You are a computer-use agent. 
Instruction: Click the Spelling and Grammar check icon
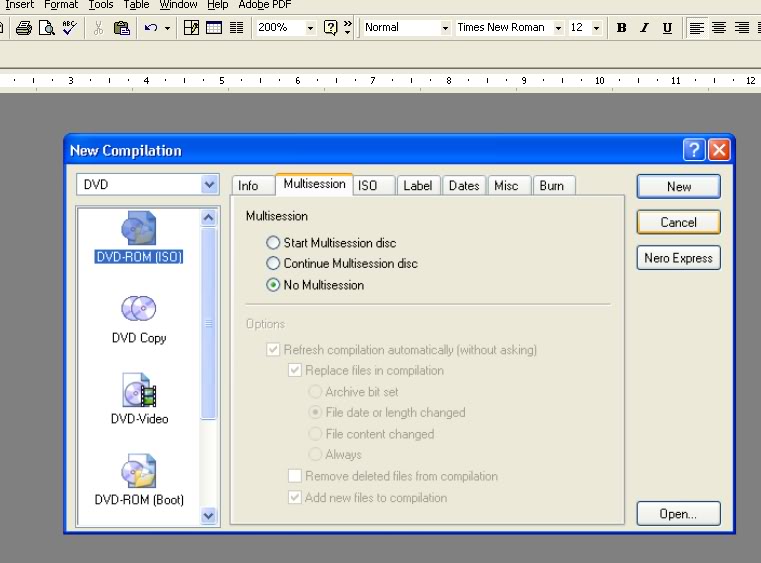69,28
